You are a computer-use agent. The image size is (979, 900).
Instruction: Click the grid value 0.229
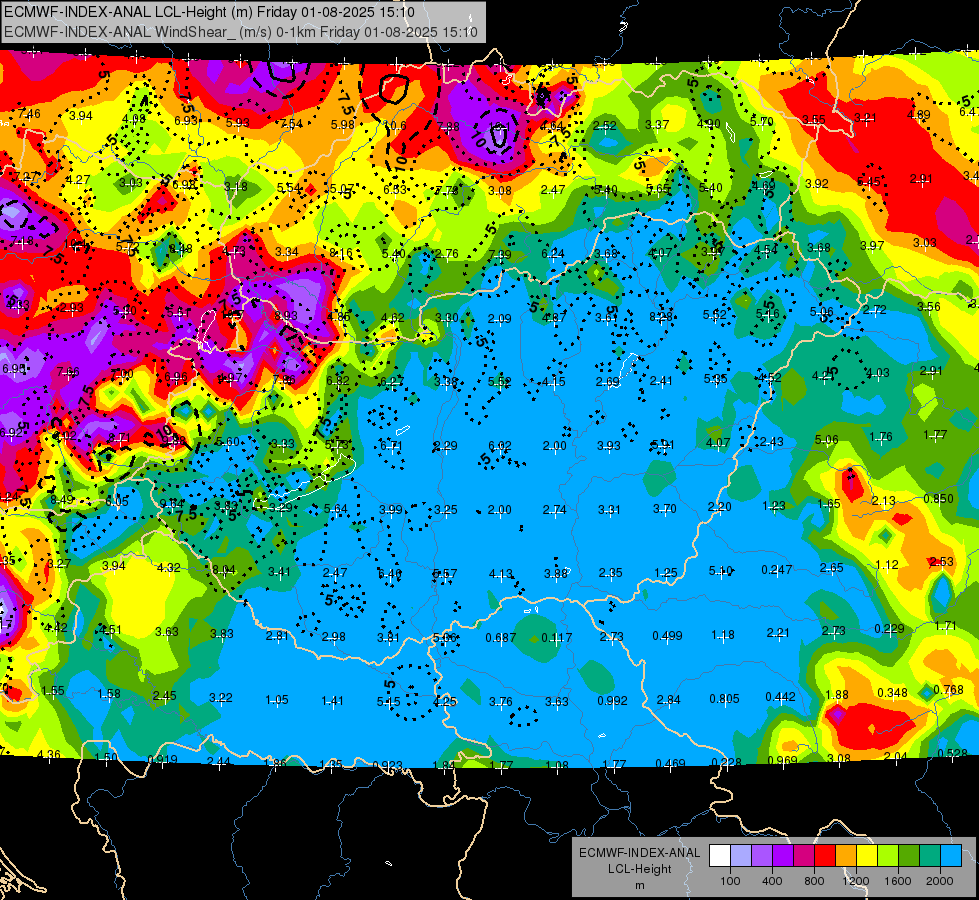(x=889, y=628)
